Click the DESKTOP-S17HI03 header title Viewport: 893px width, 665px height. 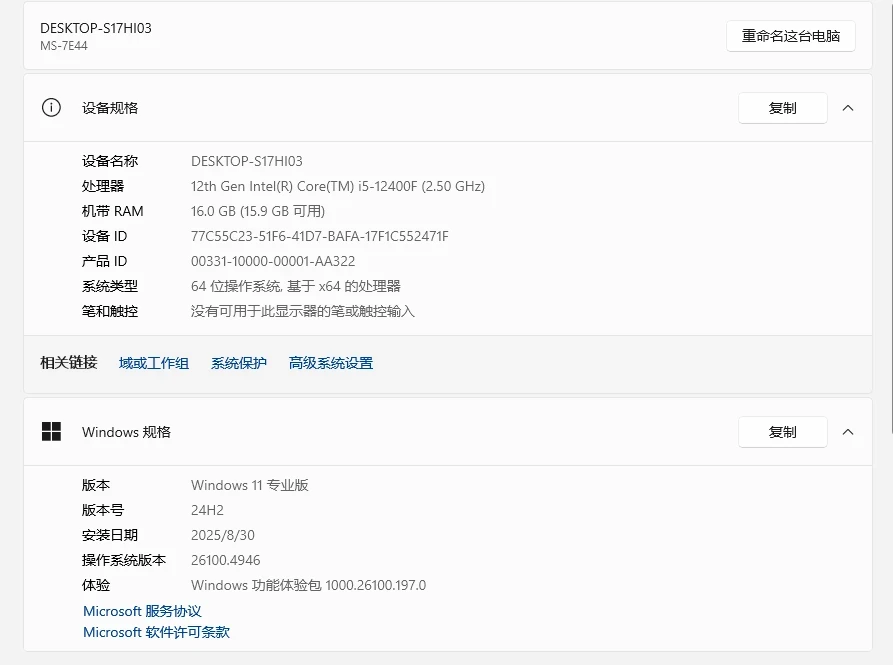[x=96, y=28]
